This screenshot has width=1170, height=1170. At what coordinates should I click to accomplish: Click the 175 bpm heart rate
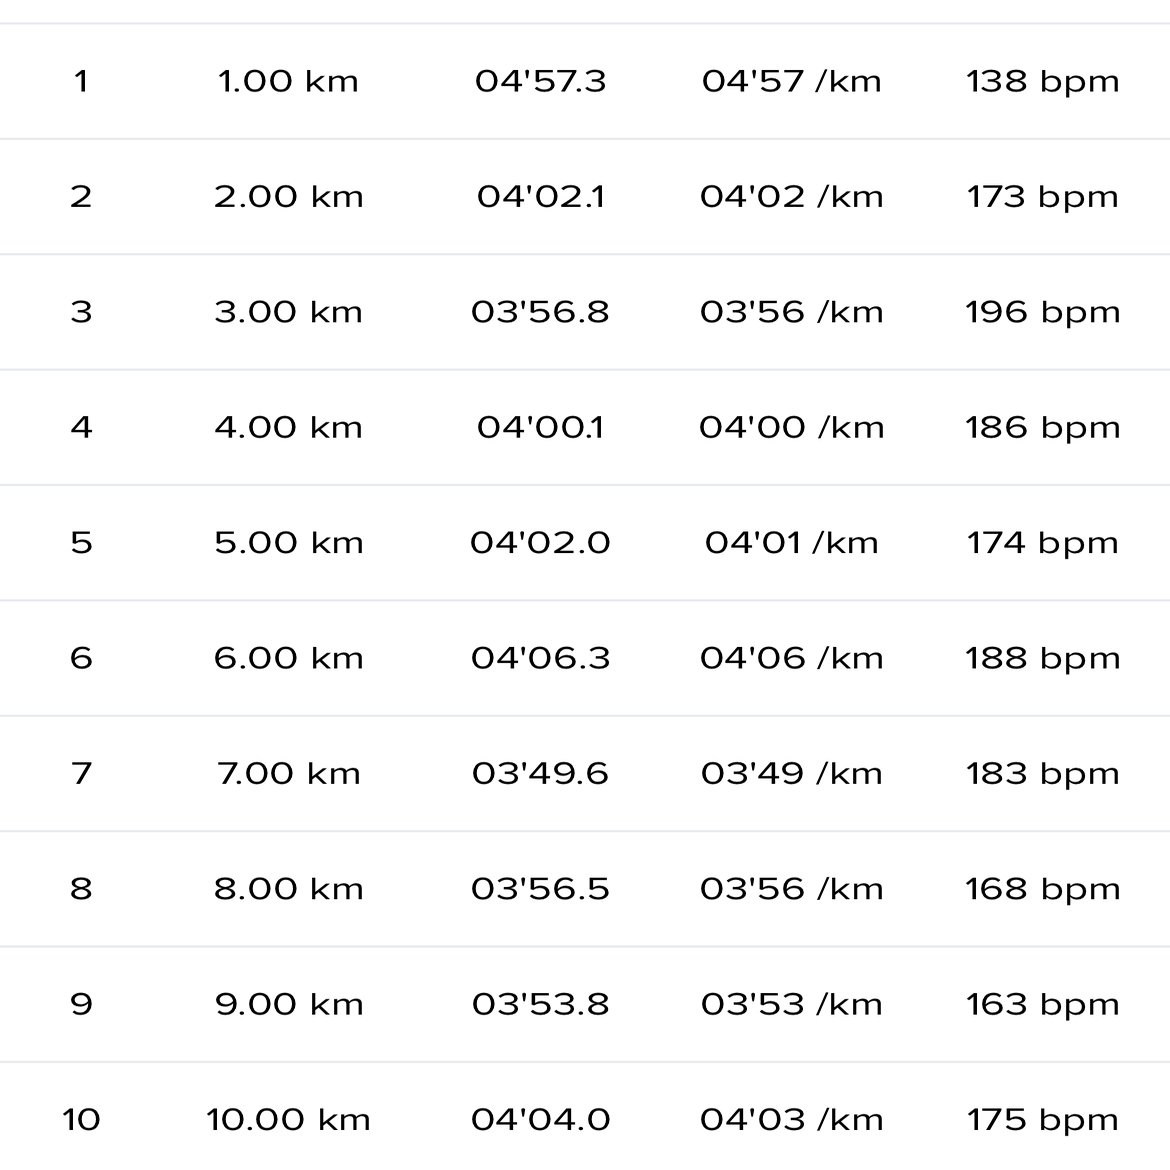point(1042,1119)
